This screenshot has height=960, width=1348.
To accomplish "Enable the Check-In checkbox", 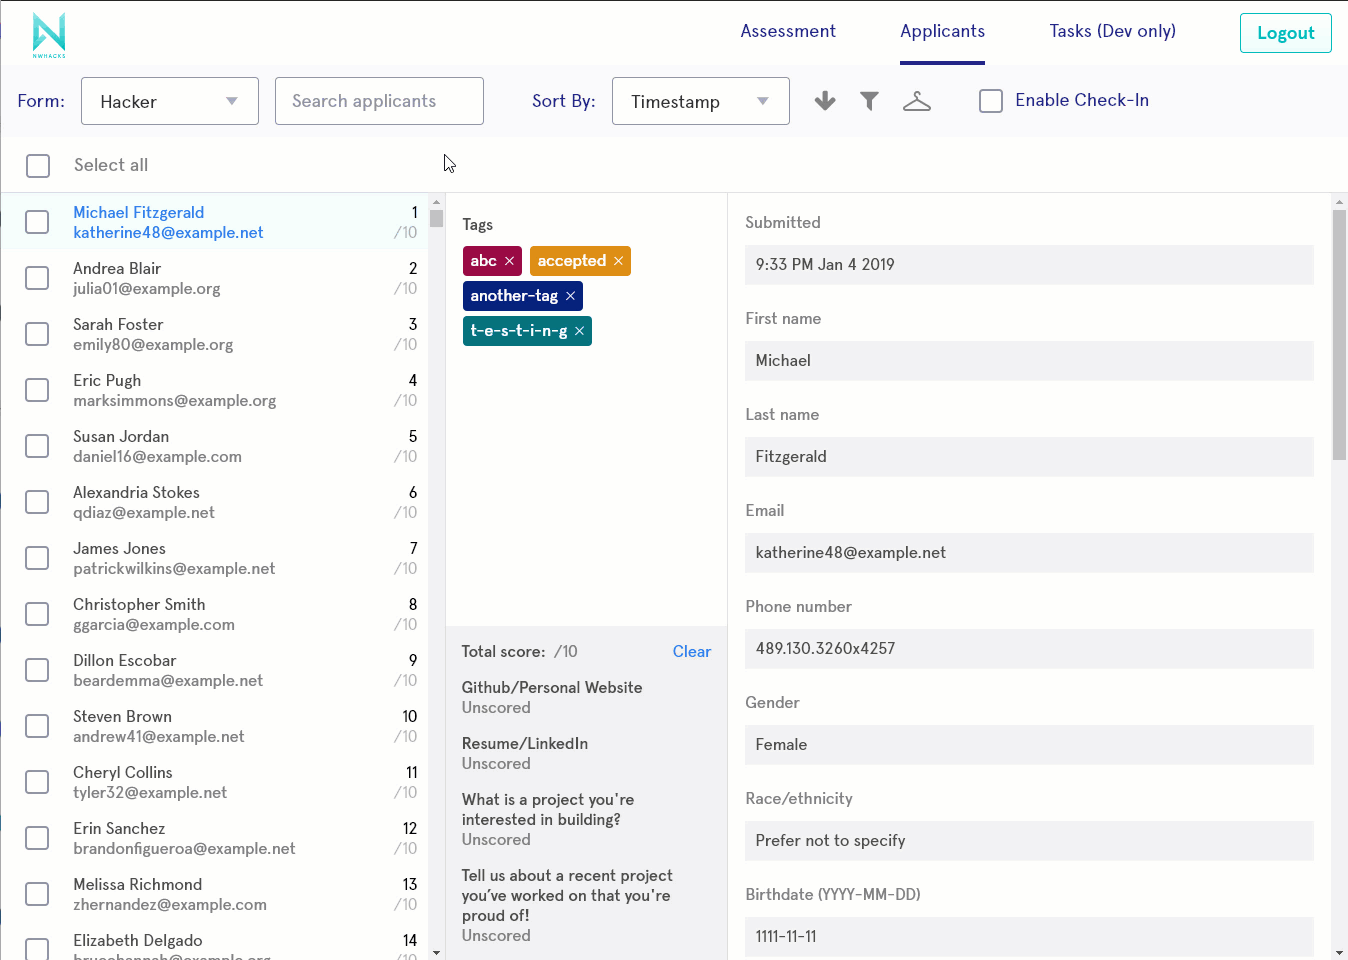I will [x=991, y=101].
